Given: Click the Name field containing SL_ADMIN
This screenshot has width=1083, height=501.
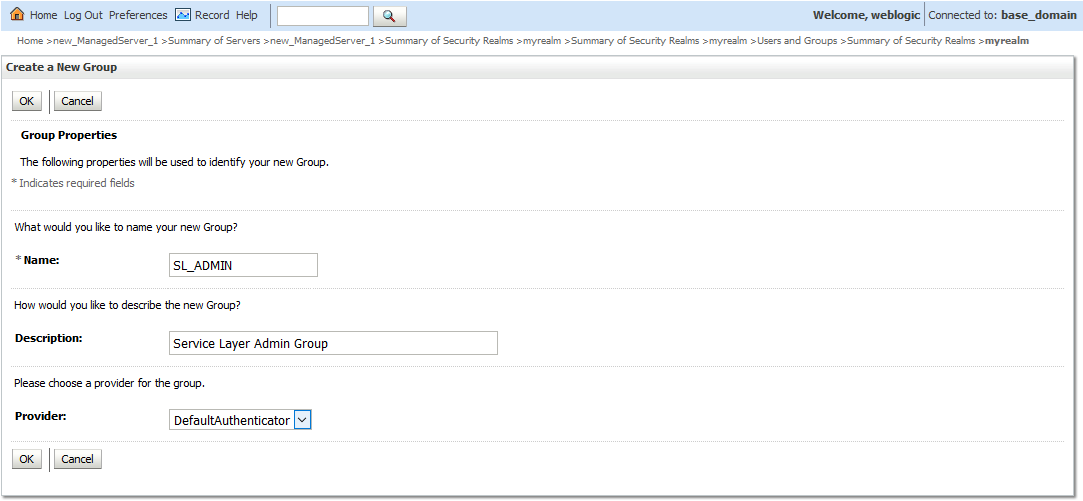Looking at the screenshot, I should click(x=243, y=265).
